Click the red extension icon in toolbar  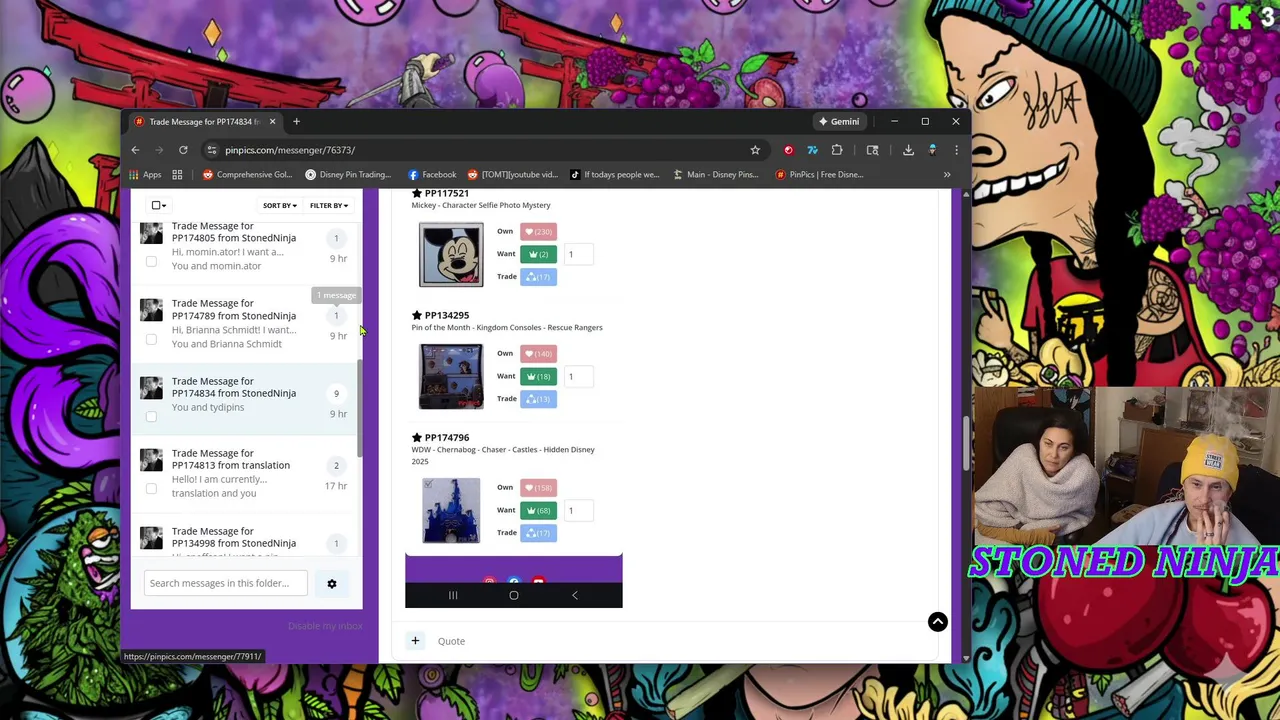[x=789, y=150]
